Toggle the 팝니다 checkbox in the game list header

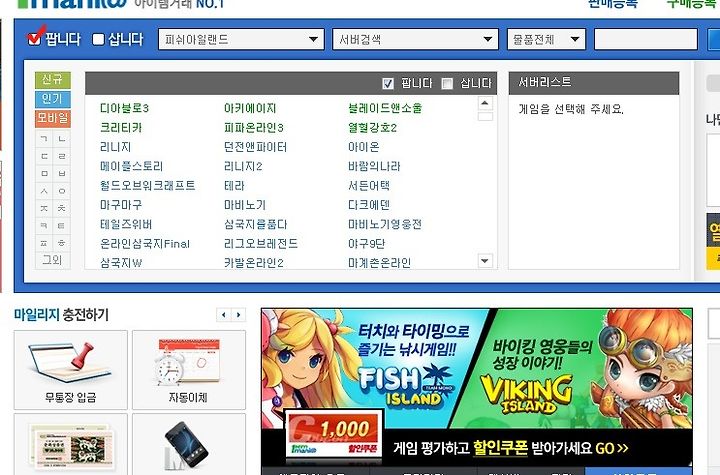click(388, 84)
